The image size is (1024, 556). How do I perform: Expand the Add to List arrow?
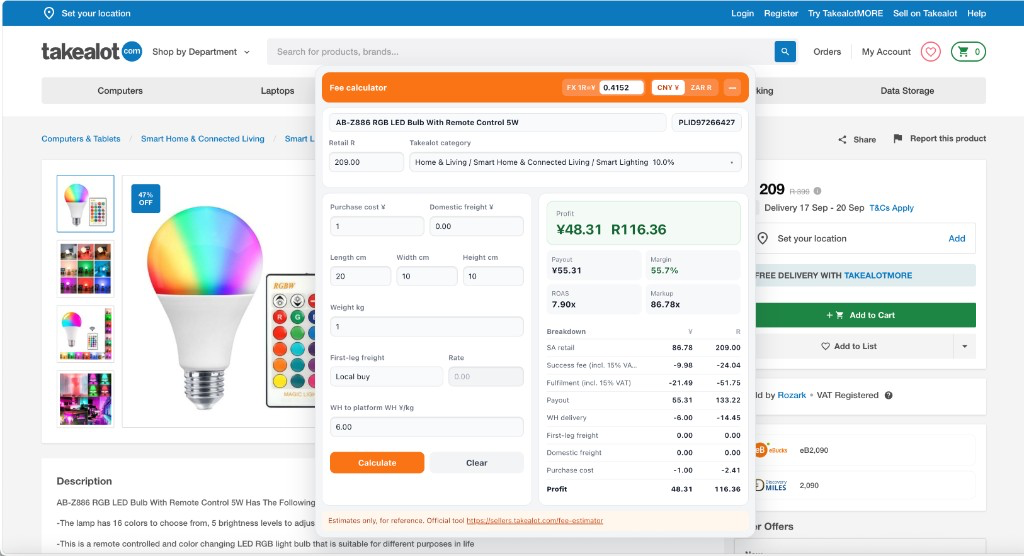(x=965, y=346)
